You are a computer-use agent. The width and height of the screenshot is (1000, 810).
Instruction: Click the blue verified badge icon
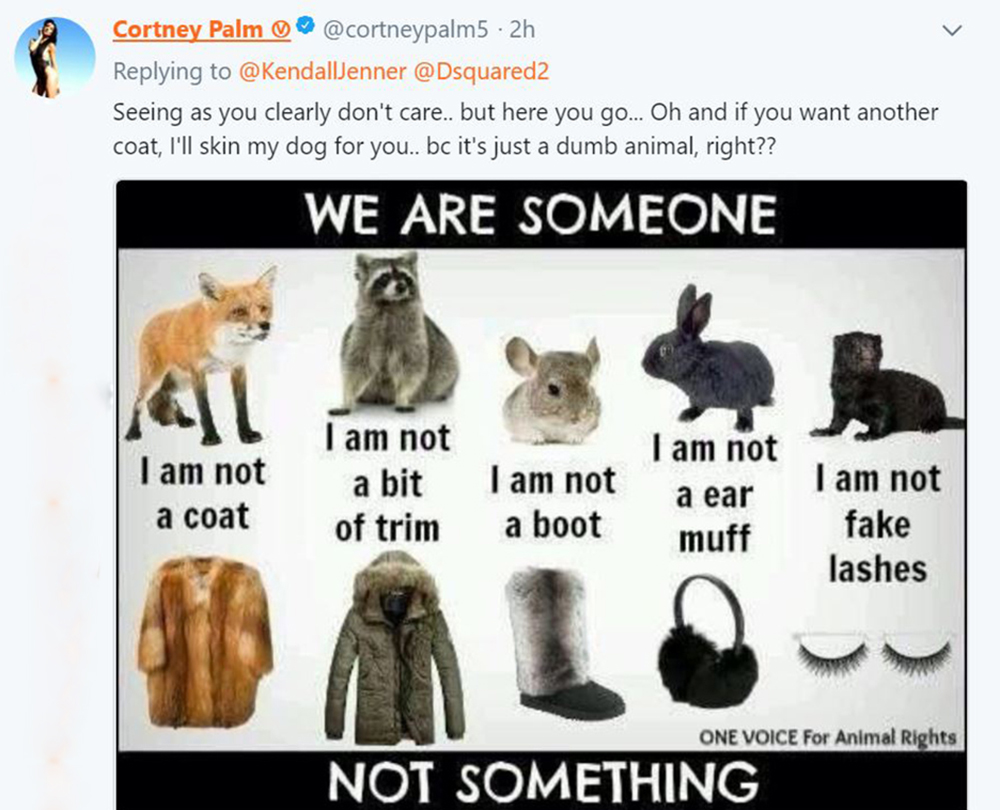click(x=307, y=27)
